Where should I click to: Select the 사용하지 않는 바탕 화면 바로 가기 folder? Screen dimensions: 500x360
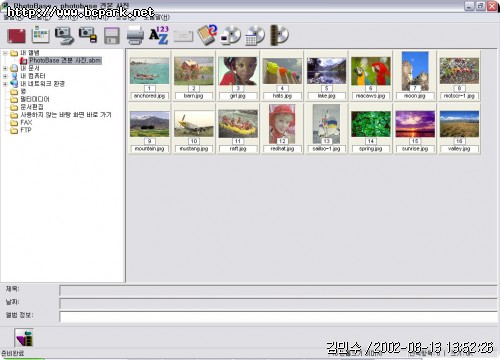[x=66, y=115]
